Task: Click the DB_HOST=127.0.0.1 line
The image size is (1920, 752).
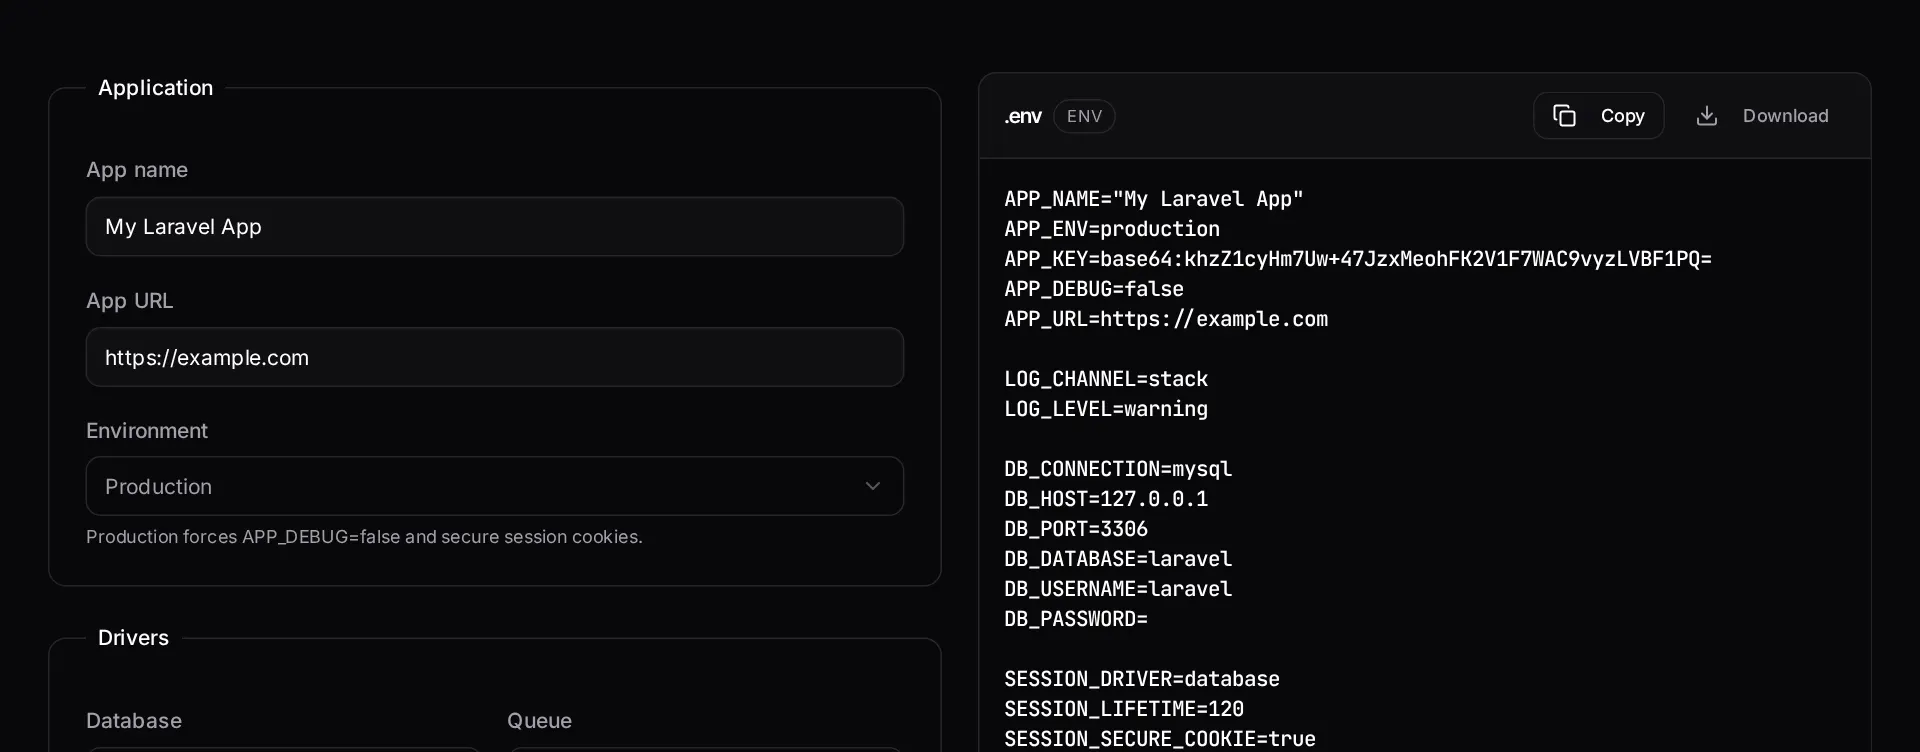Action: coord(1106,499)
